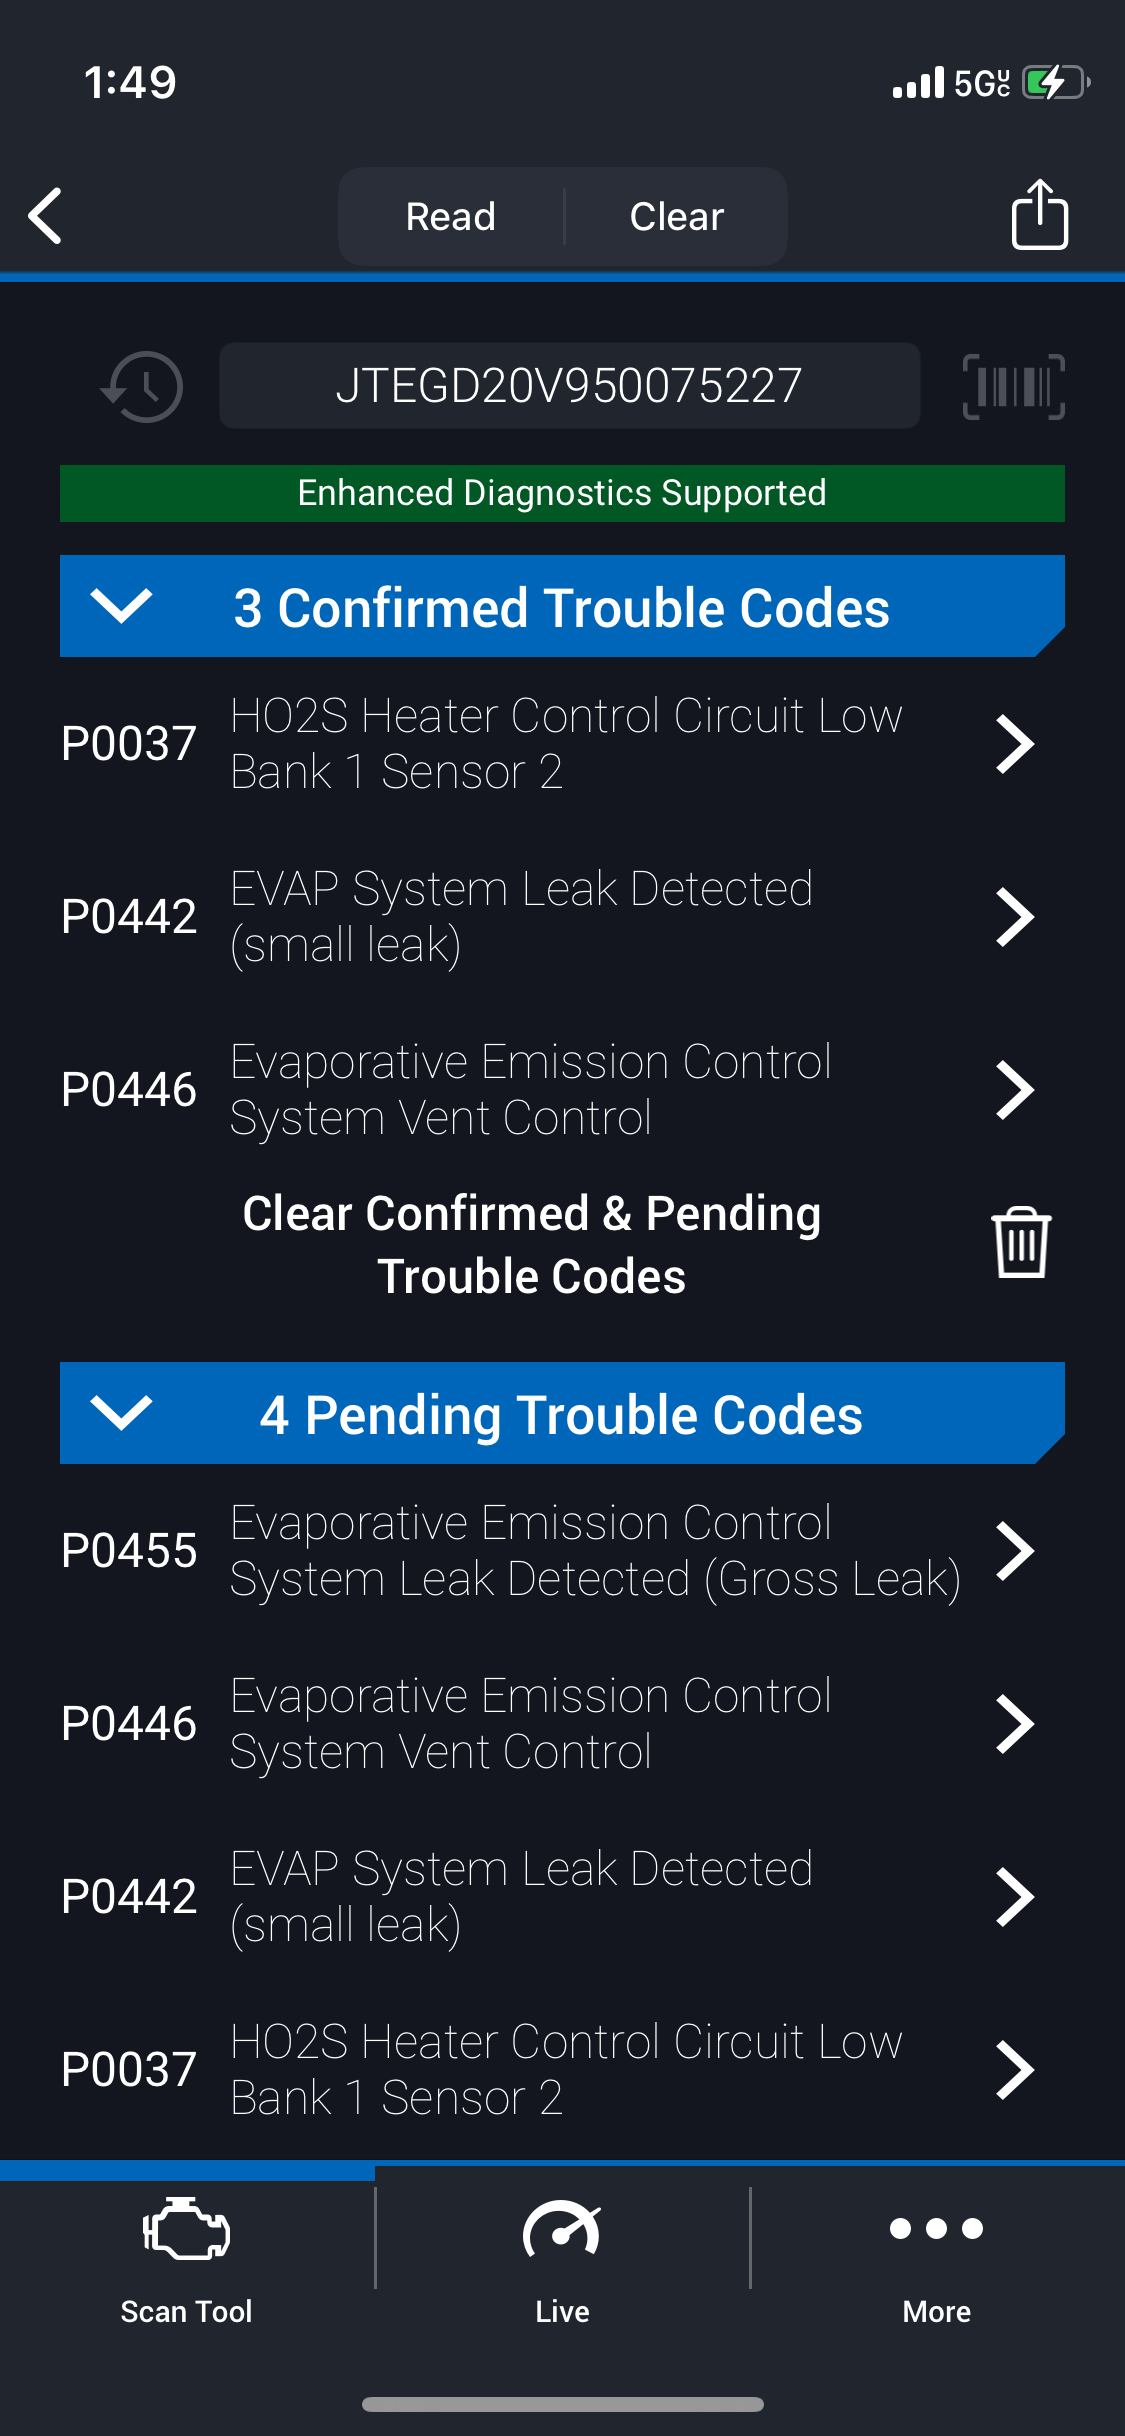Tap the Enhanced Diagnostics Supported banner
The height and width of the screenshot is (2436, 1125).
(562, 493)
